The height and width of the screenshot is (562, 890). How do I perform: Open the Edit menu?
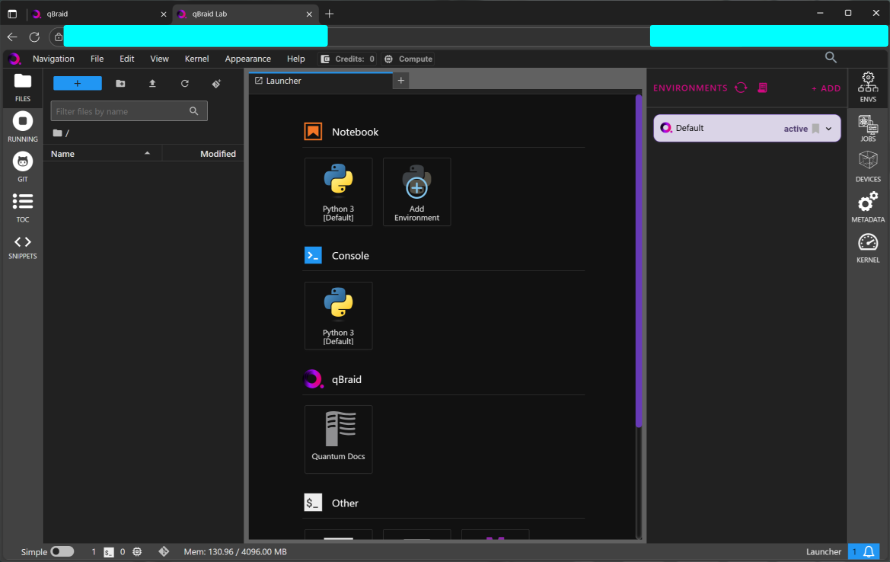(x=127, y=58)
